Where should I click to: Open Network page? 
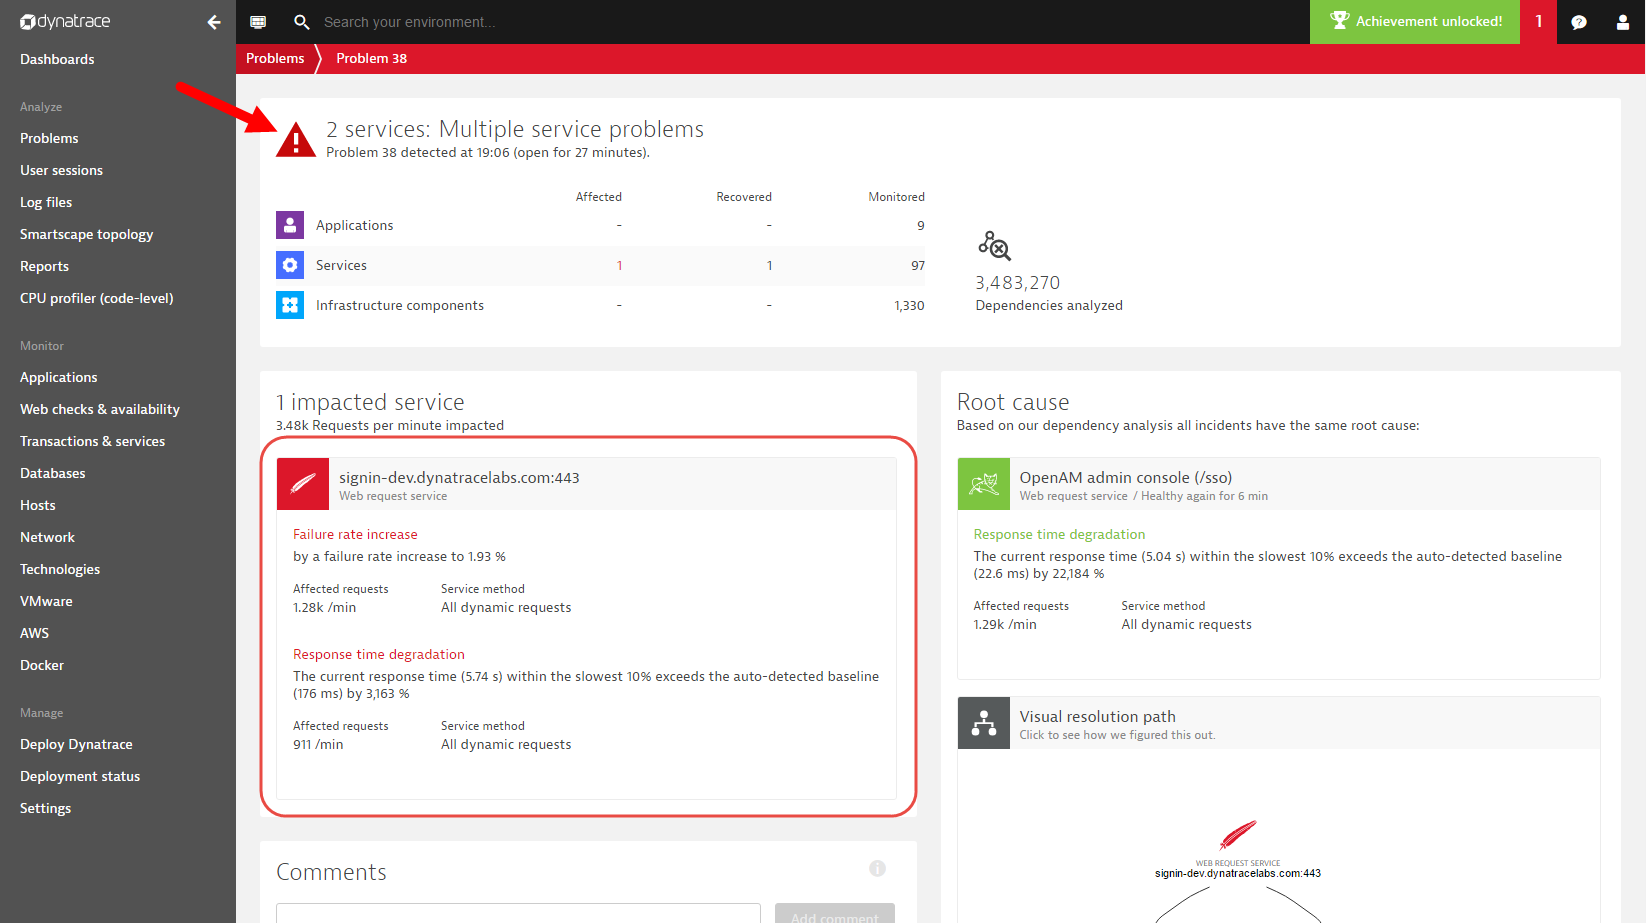[47, 537]
